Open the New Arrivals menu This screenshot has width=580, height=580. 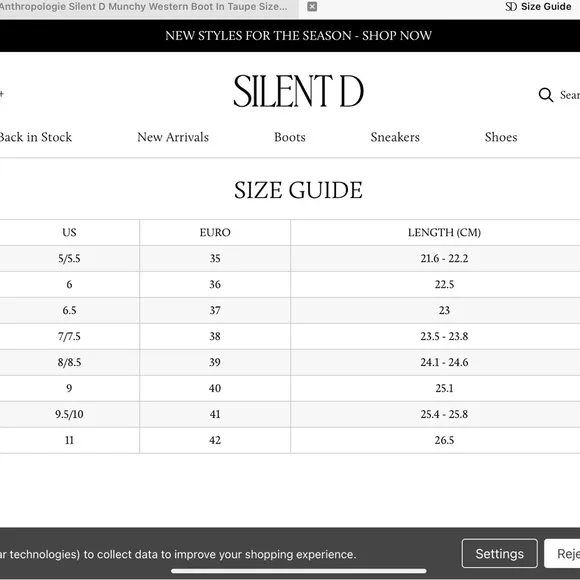coord(173,137)
